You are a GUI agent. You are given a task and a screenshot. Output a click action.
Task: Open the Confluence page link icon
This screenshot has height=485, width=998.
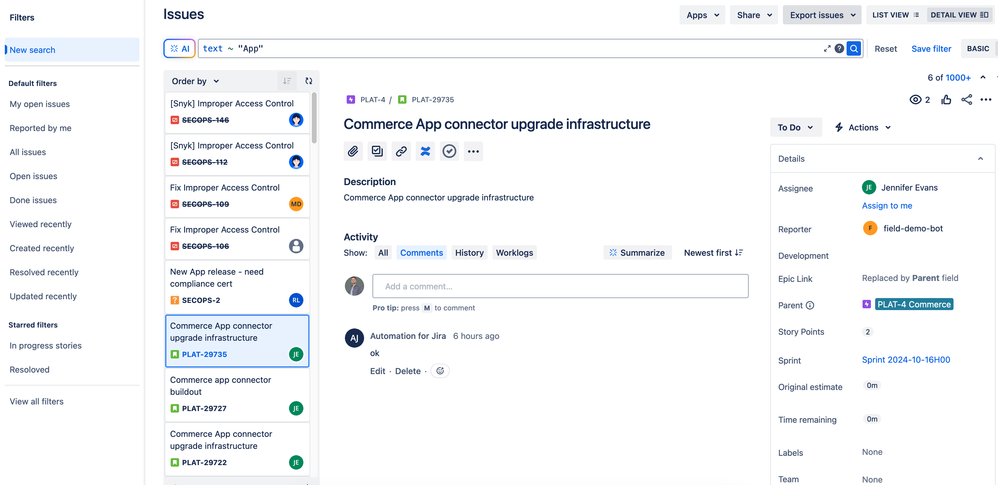[x=425, y=151]
